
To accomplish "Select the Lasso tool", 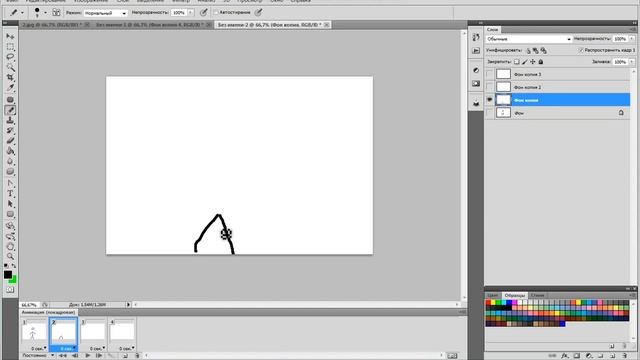I will point(10,57).
